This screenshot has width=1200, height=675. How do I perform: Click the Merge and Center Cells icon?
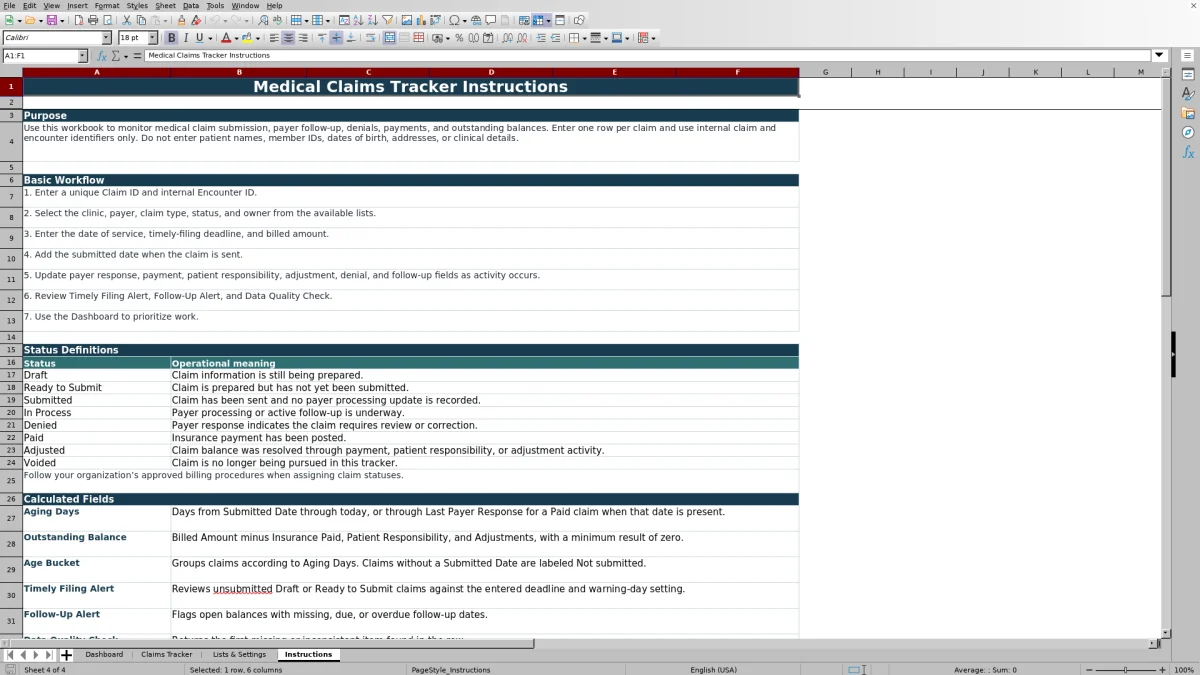click(x=388, y=38)
